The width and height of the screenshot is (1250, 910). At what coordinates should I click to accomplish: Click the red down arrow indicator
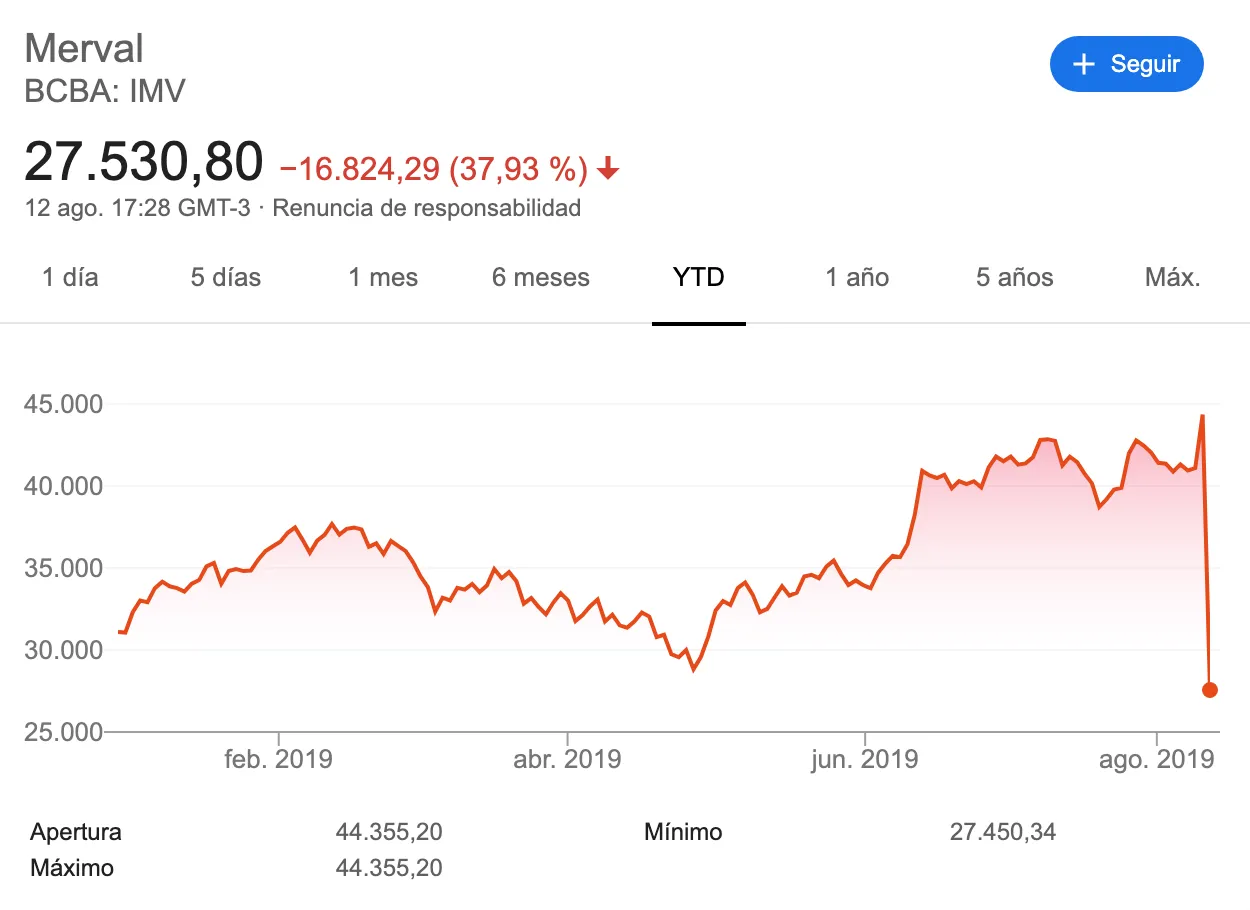coord(607,171)
